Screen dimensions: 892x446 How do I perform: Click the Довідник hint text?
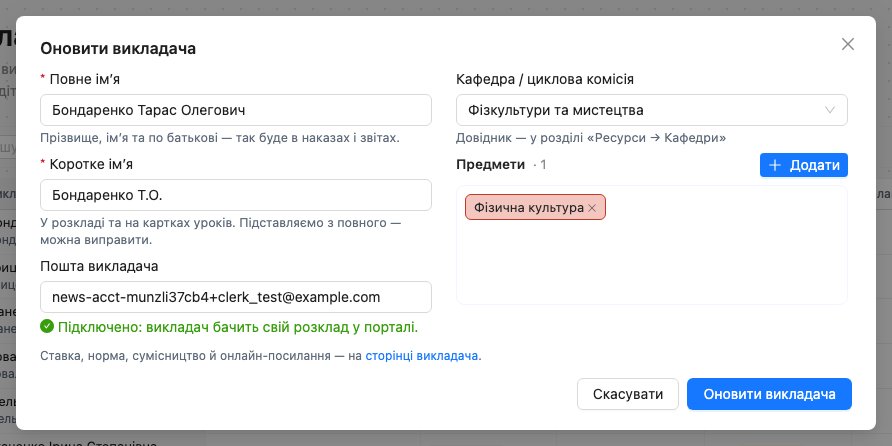point(591,138)
